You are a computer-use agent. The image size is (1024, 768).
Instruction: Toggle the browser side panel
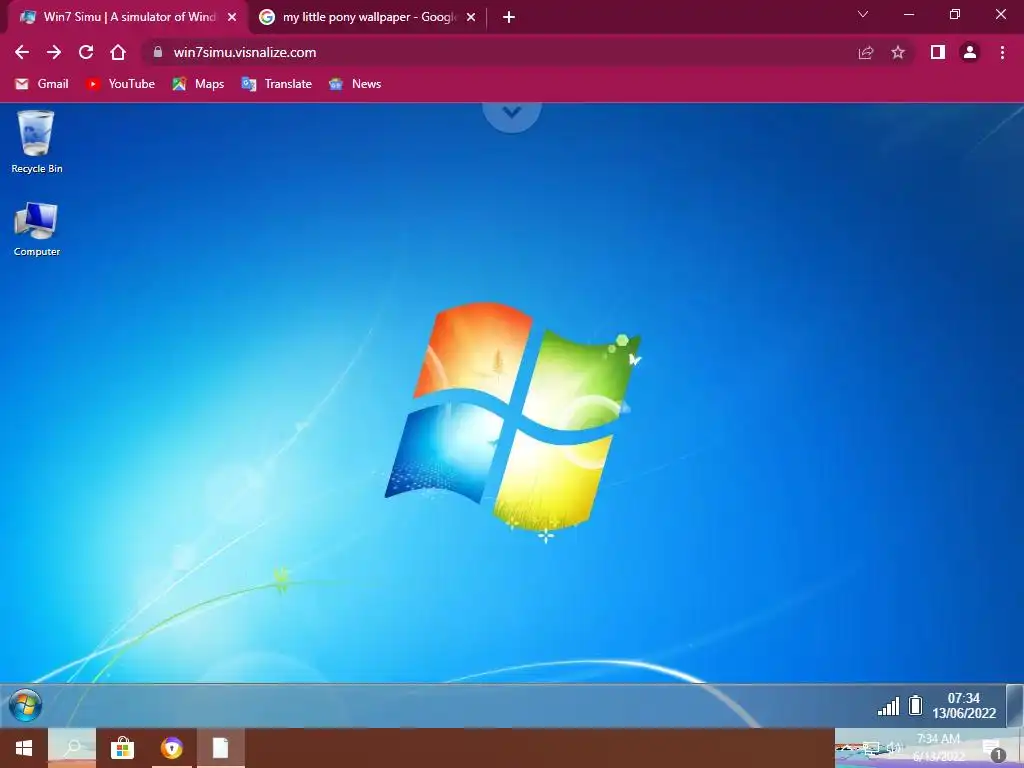tap(938, 52)
